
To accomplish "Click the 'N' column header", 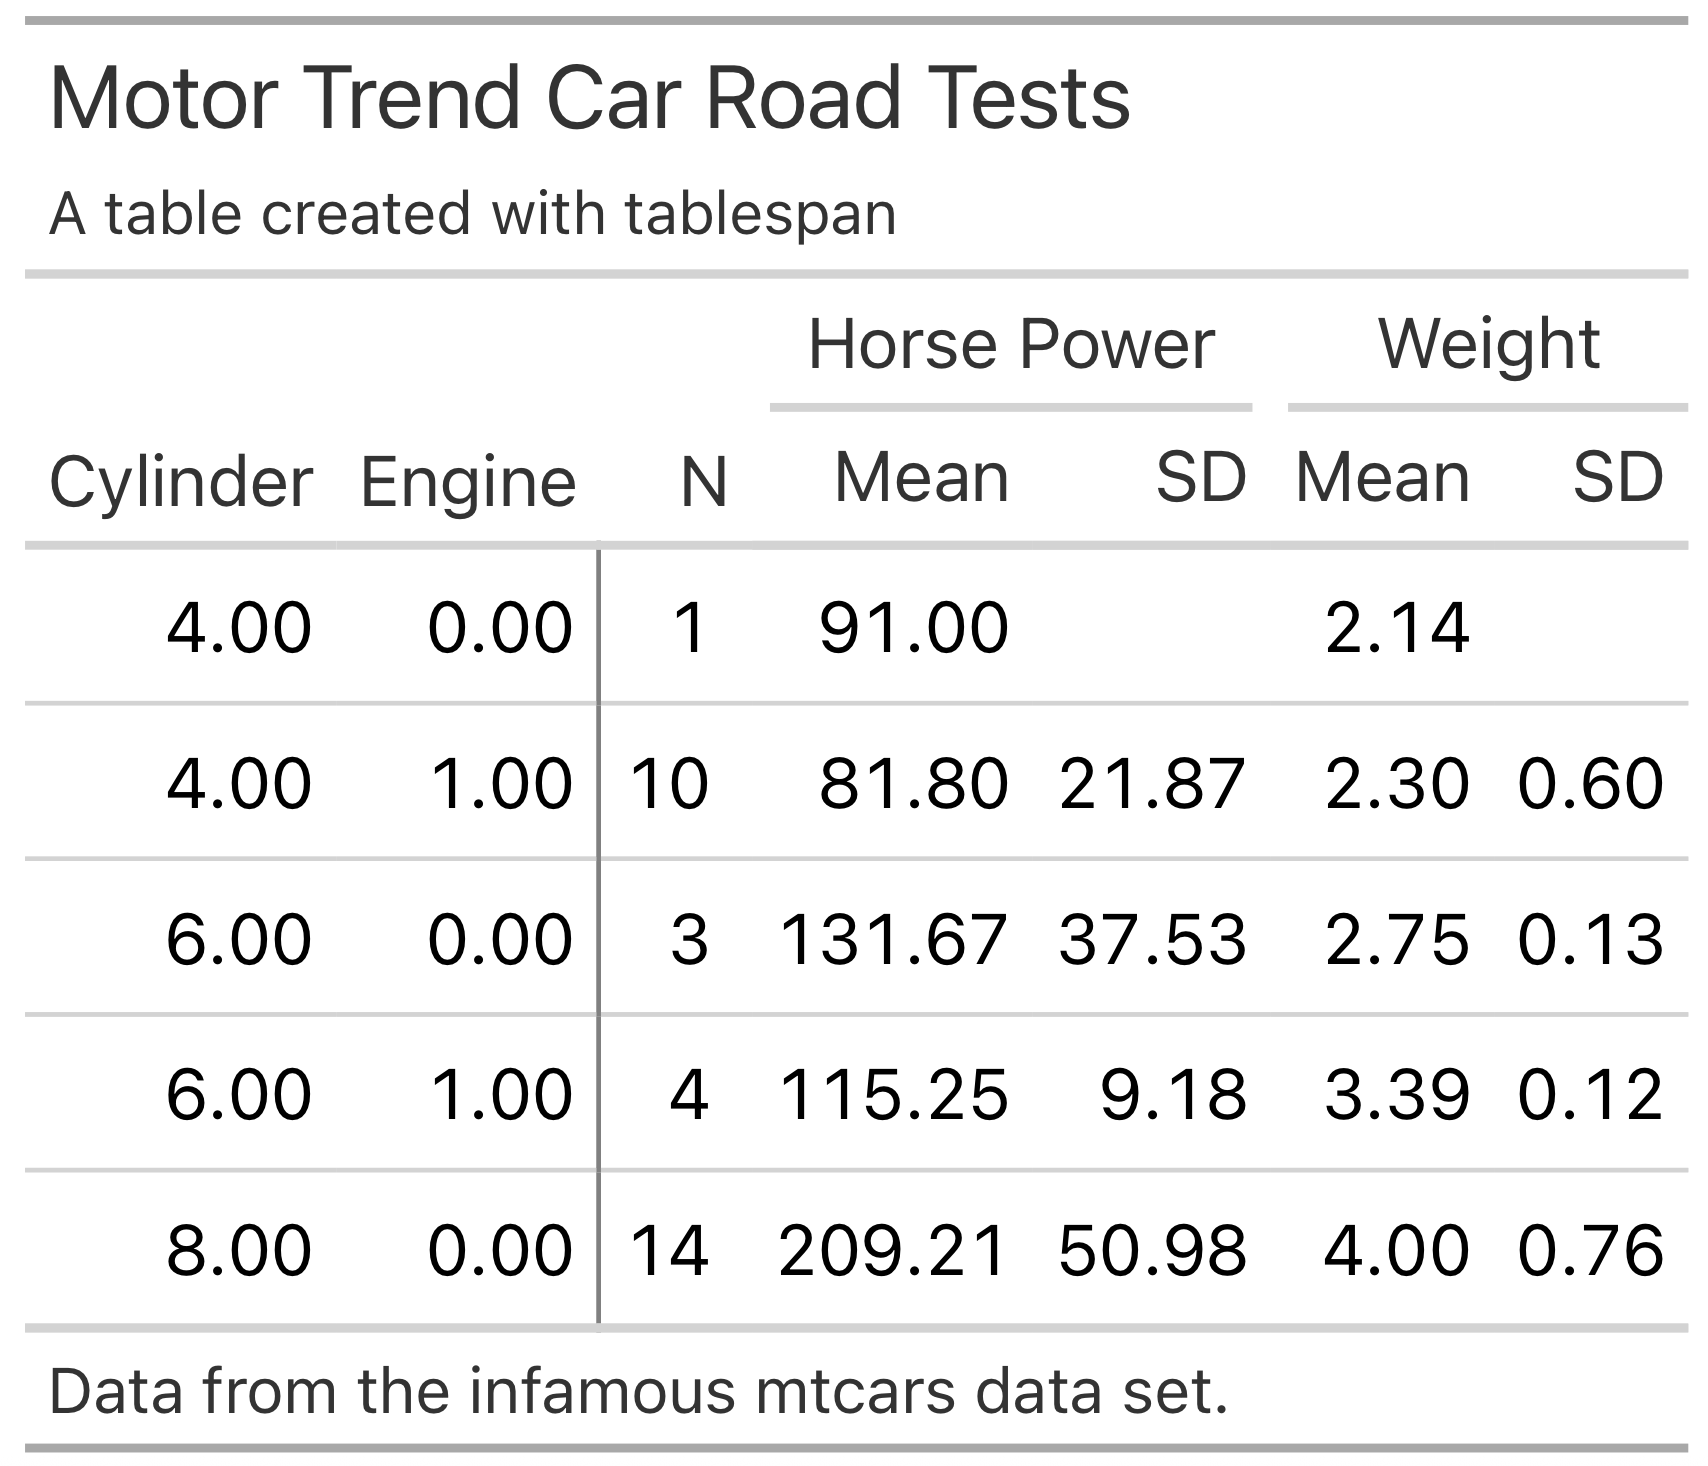I will click(x=703, y=482).
